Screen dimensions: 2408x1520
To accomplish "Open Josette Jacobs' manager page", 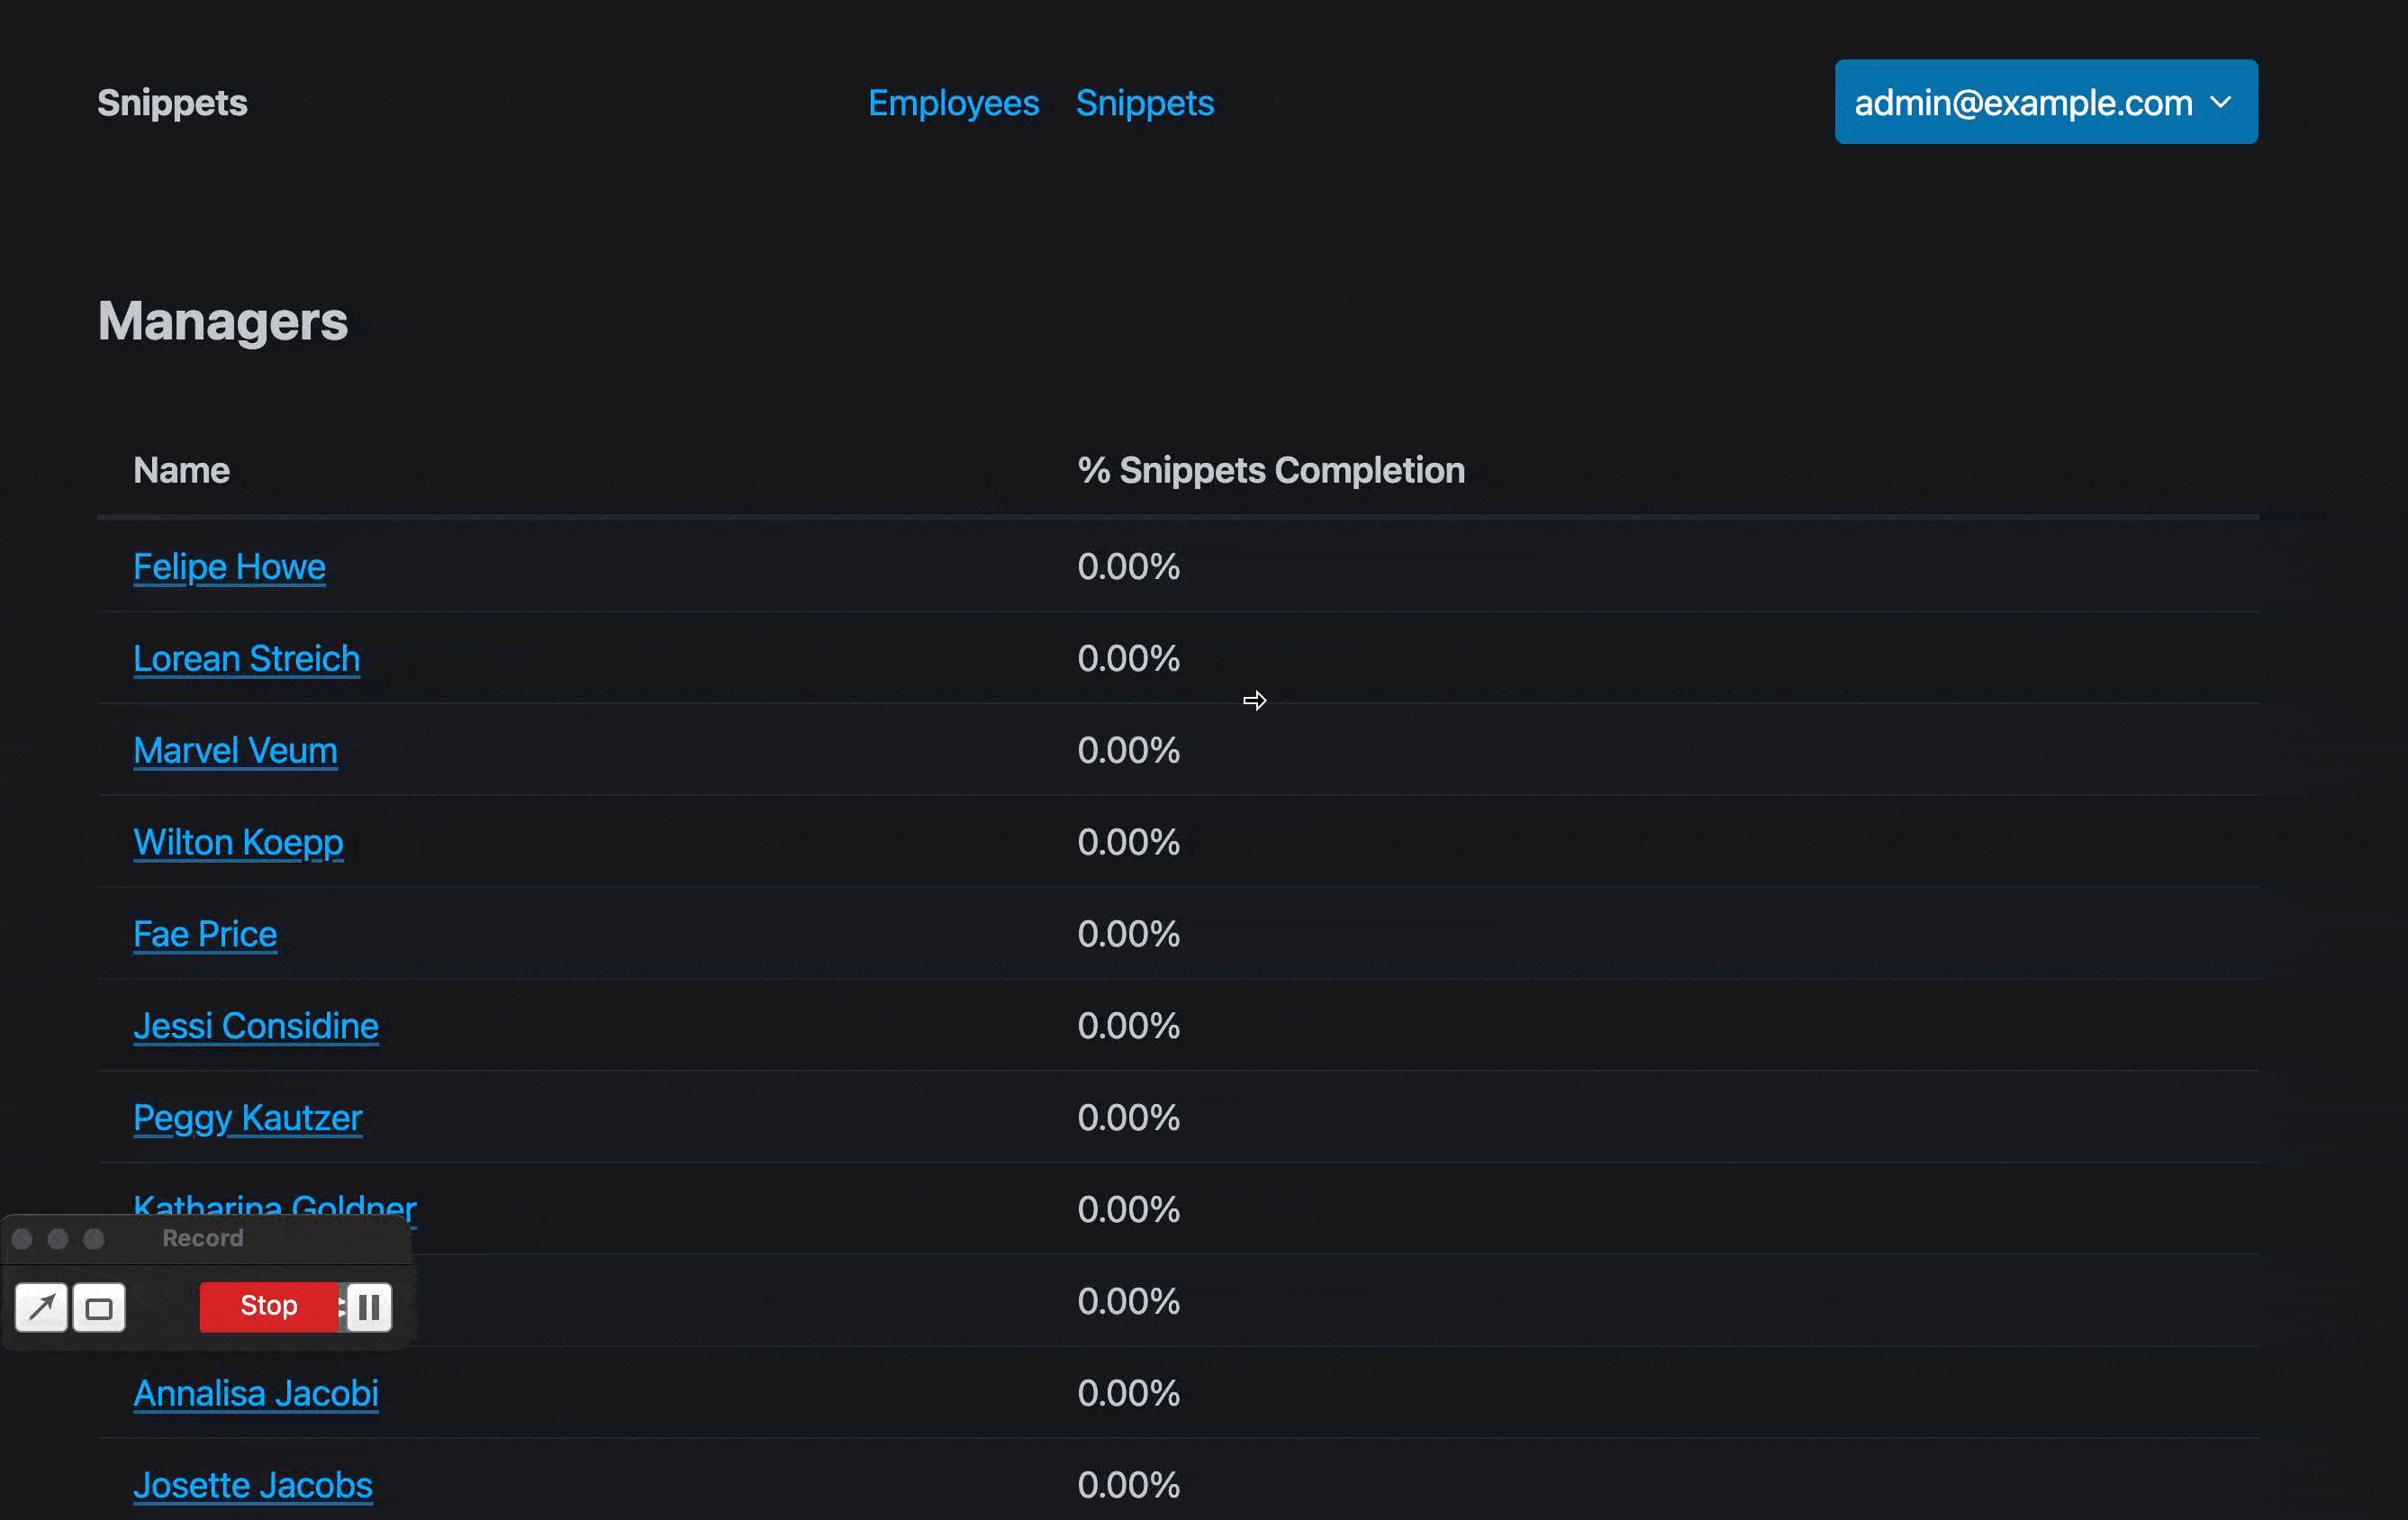I will click(252, 1485).
